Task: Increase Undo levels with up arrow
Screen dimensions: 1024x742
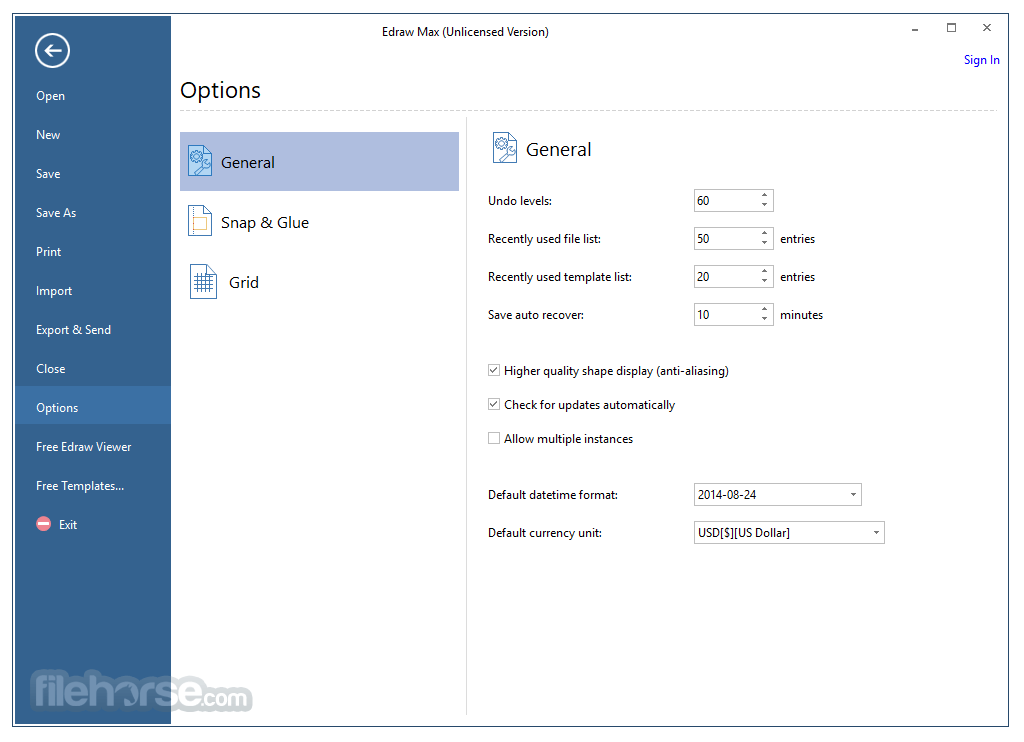Action: point(764,195)
